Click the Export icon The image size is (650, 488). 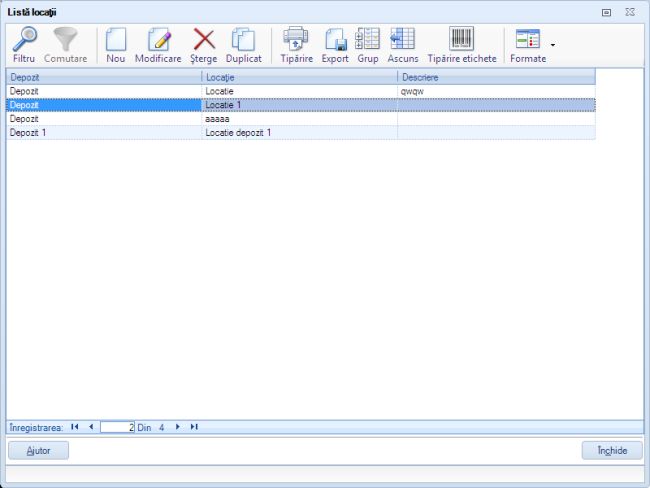pos(335,45)
